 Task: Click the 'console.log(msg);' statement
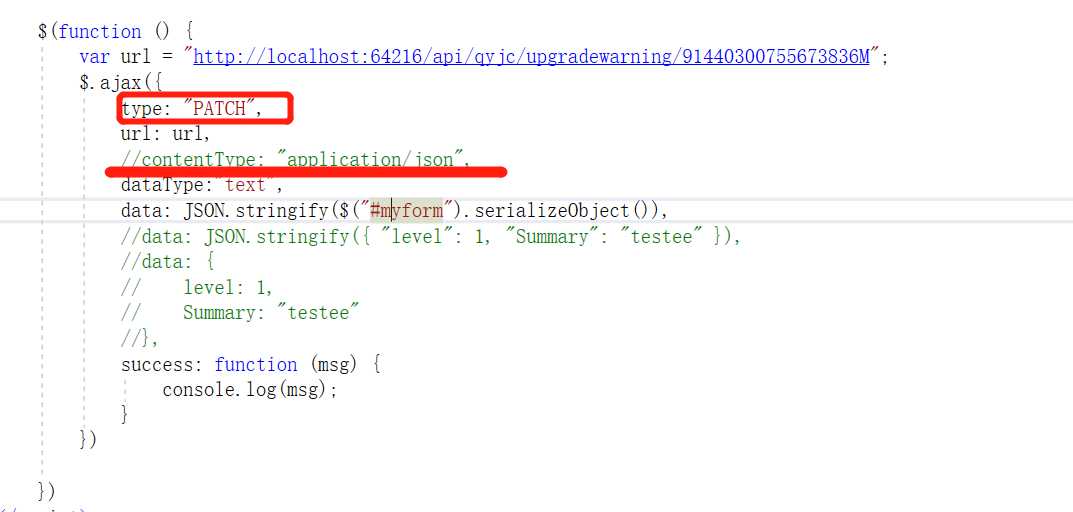[x=250, y=389]
